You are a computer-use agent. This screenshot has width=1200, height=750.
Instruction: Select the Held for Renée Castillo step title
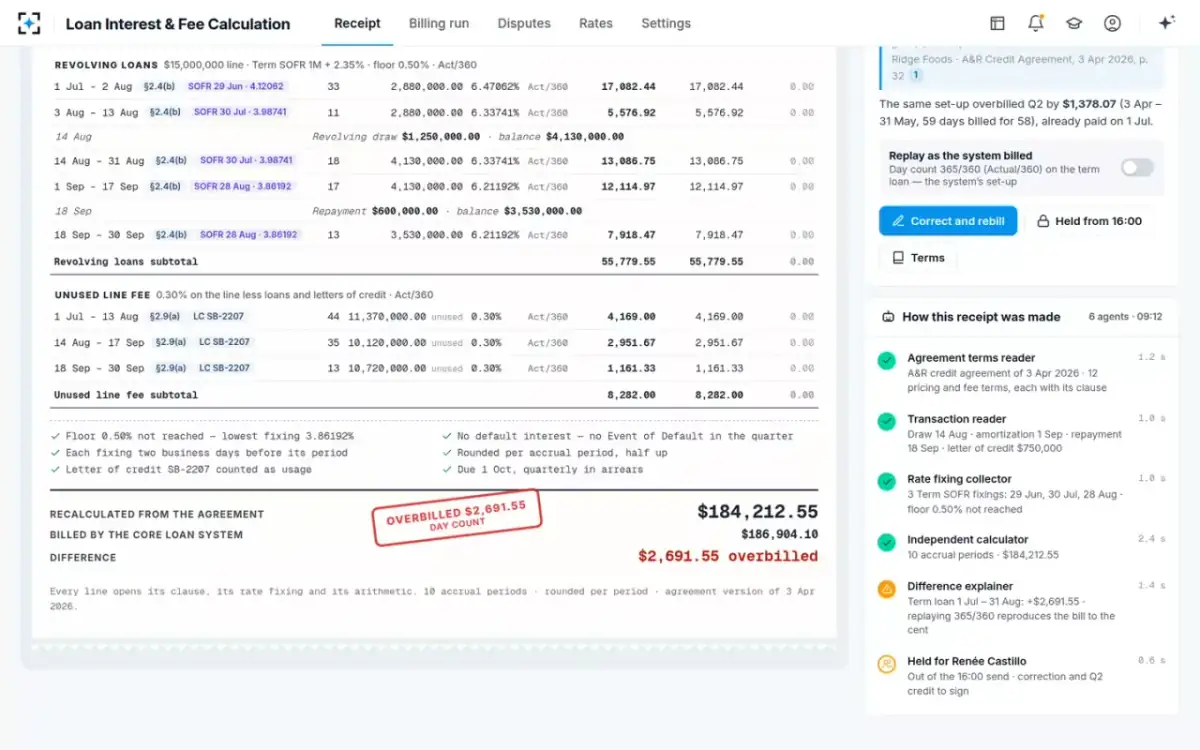tap(966, 661)
